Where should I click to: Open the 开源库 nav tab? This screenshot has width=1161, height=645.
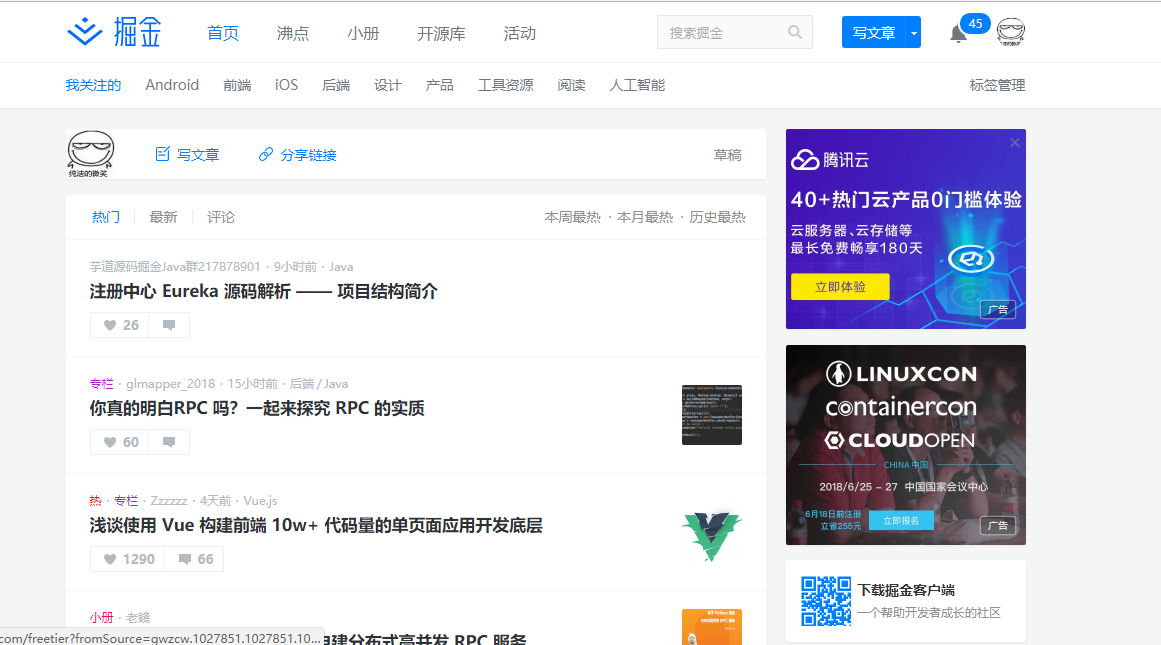tap(441, 33)
